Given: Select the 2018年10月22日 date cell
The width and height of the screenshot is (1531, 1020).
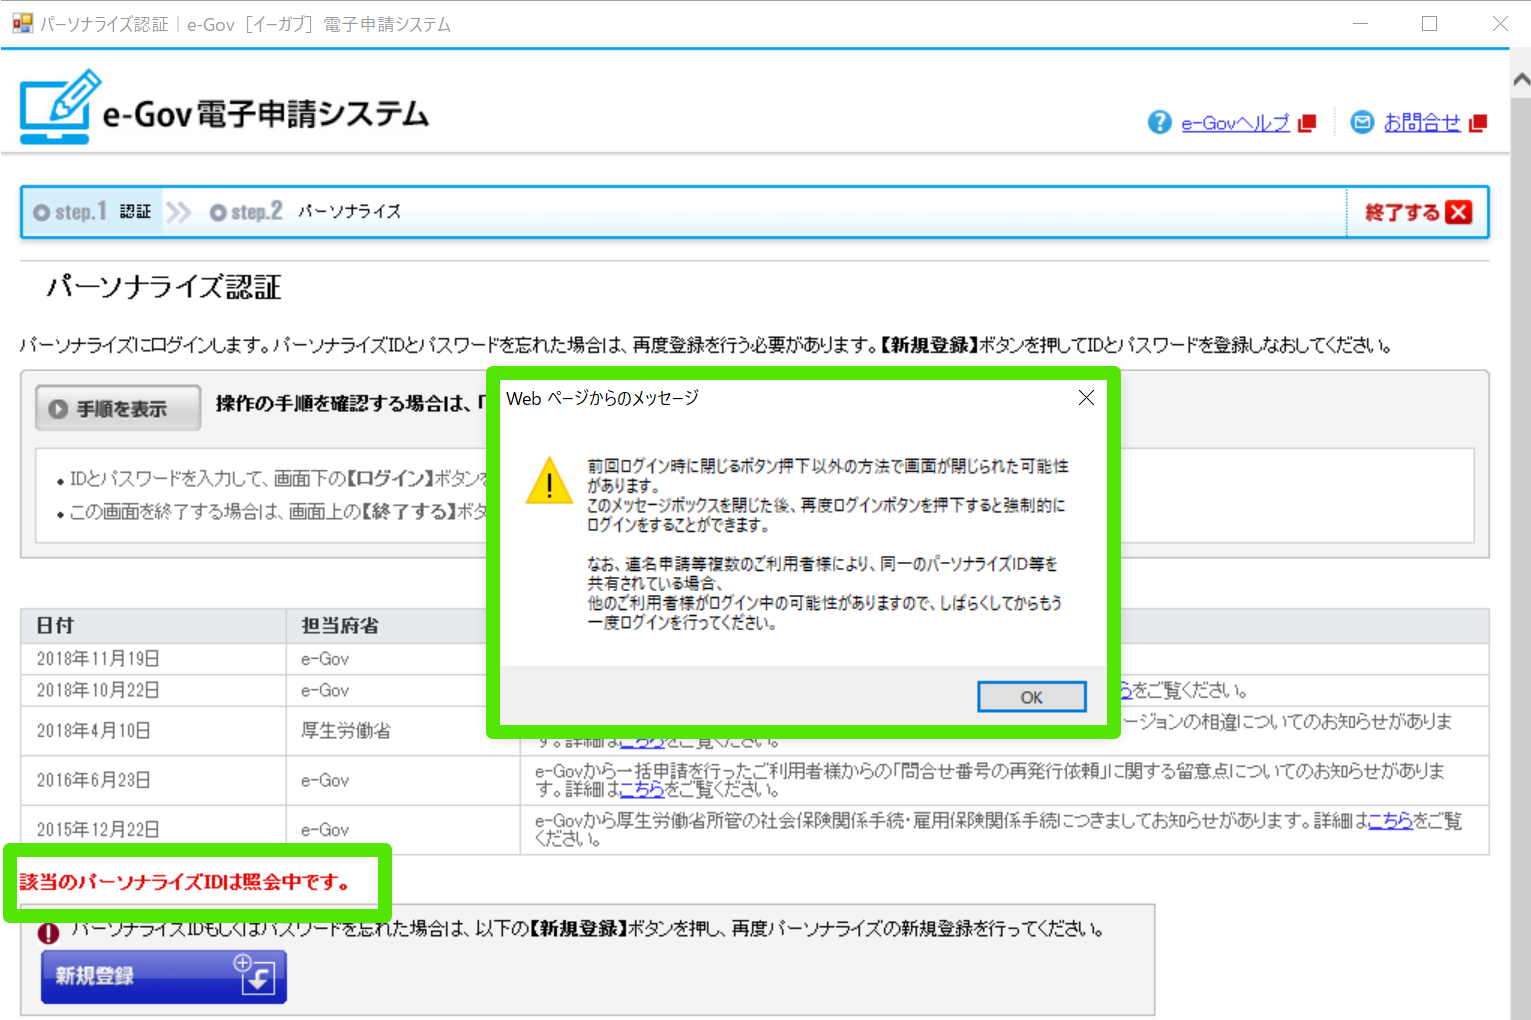Looking at the screenshot, I should pyautogui.click(x=154, y=690).
